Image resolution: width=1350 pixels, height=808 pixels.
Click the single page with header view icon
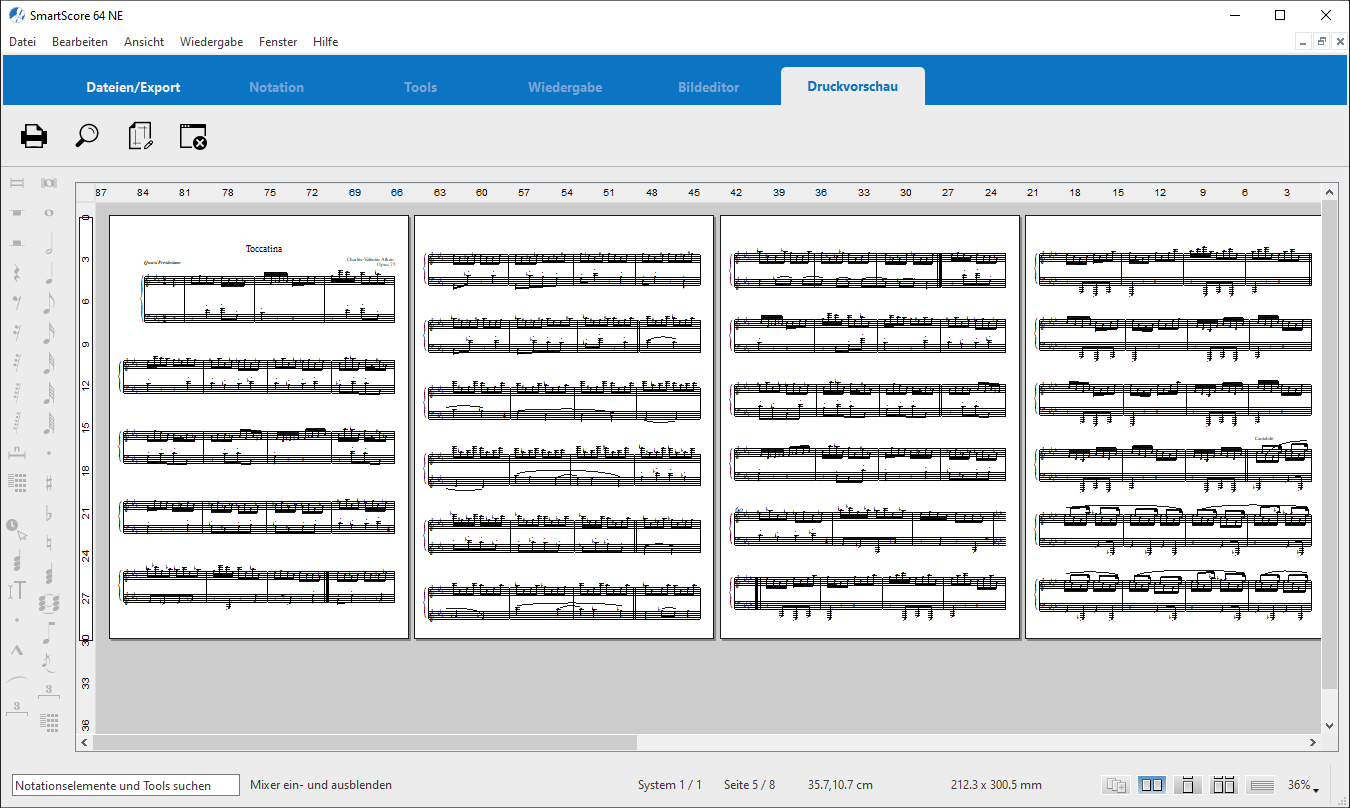click(x=1187, y=785)
